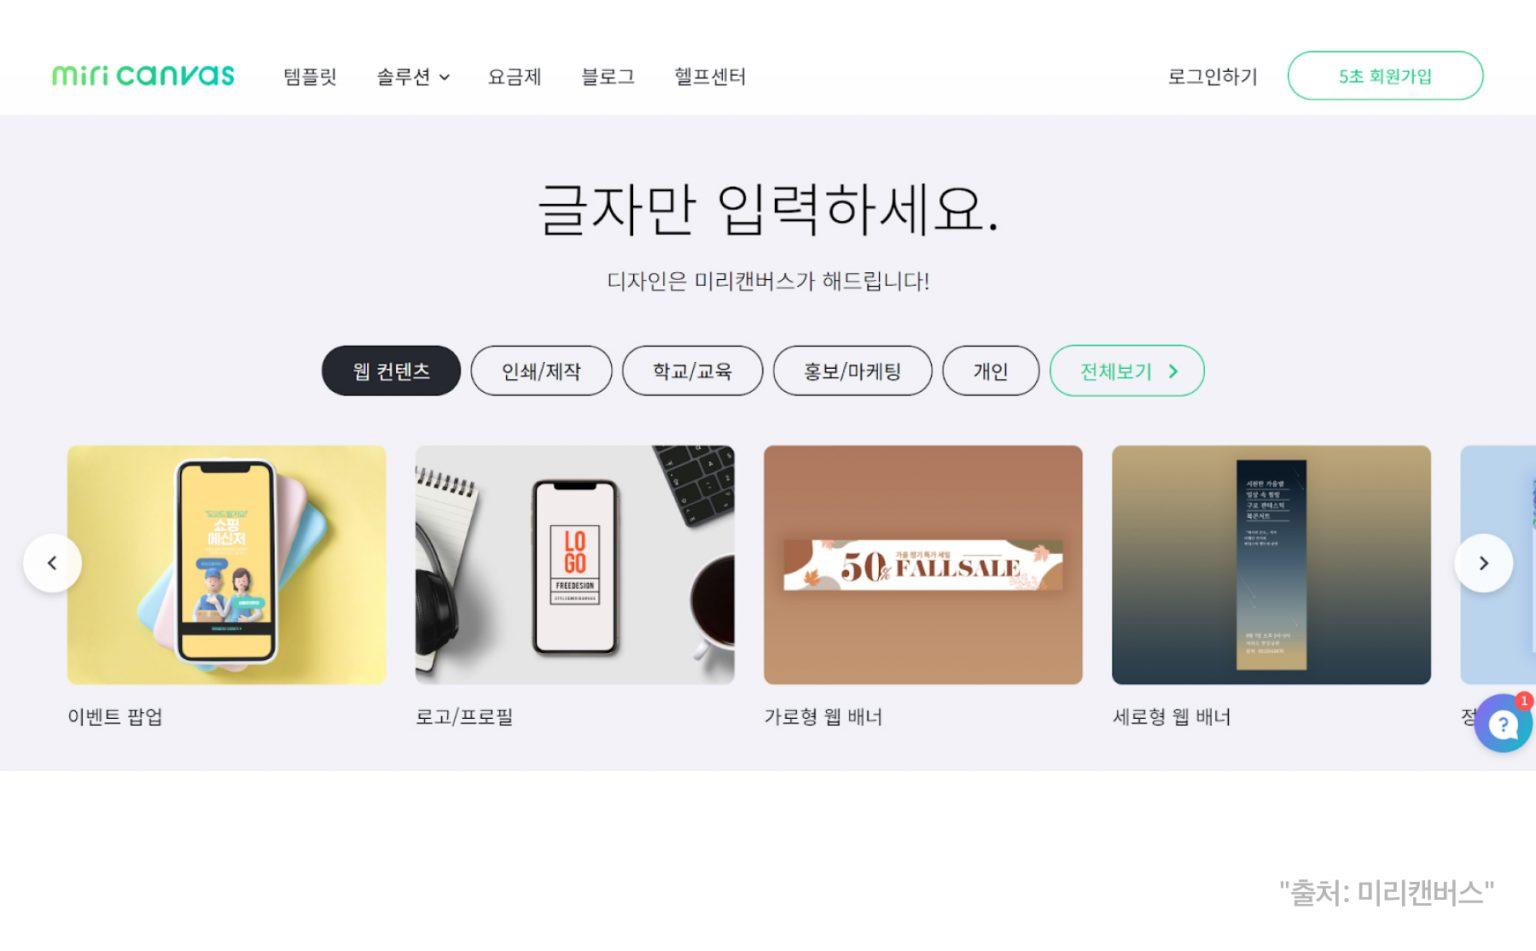The width and height of the screenshot is (1536, 951).
Task: Open the help chat bubble icon
Action: point(1503,724)
